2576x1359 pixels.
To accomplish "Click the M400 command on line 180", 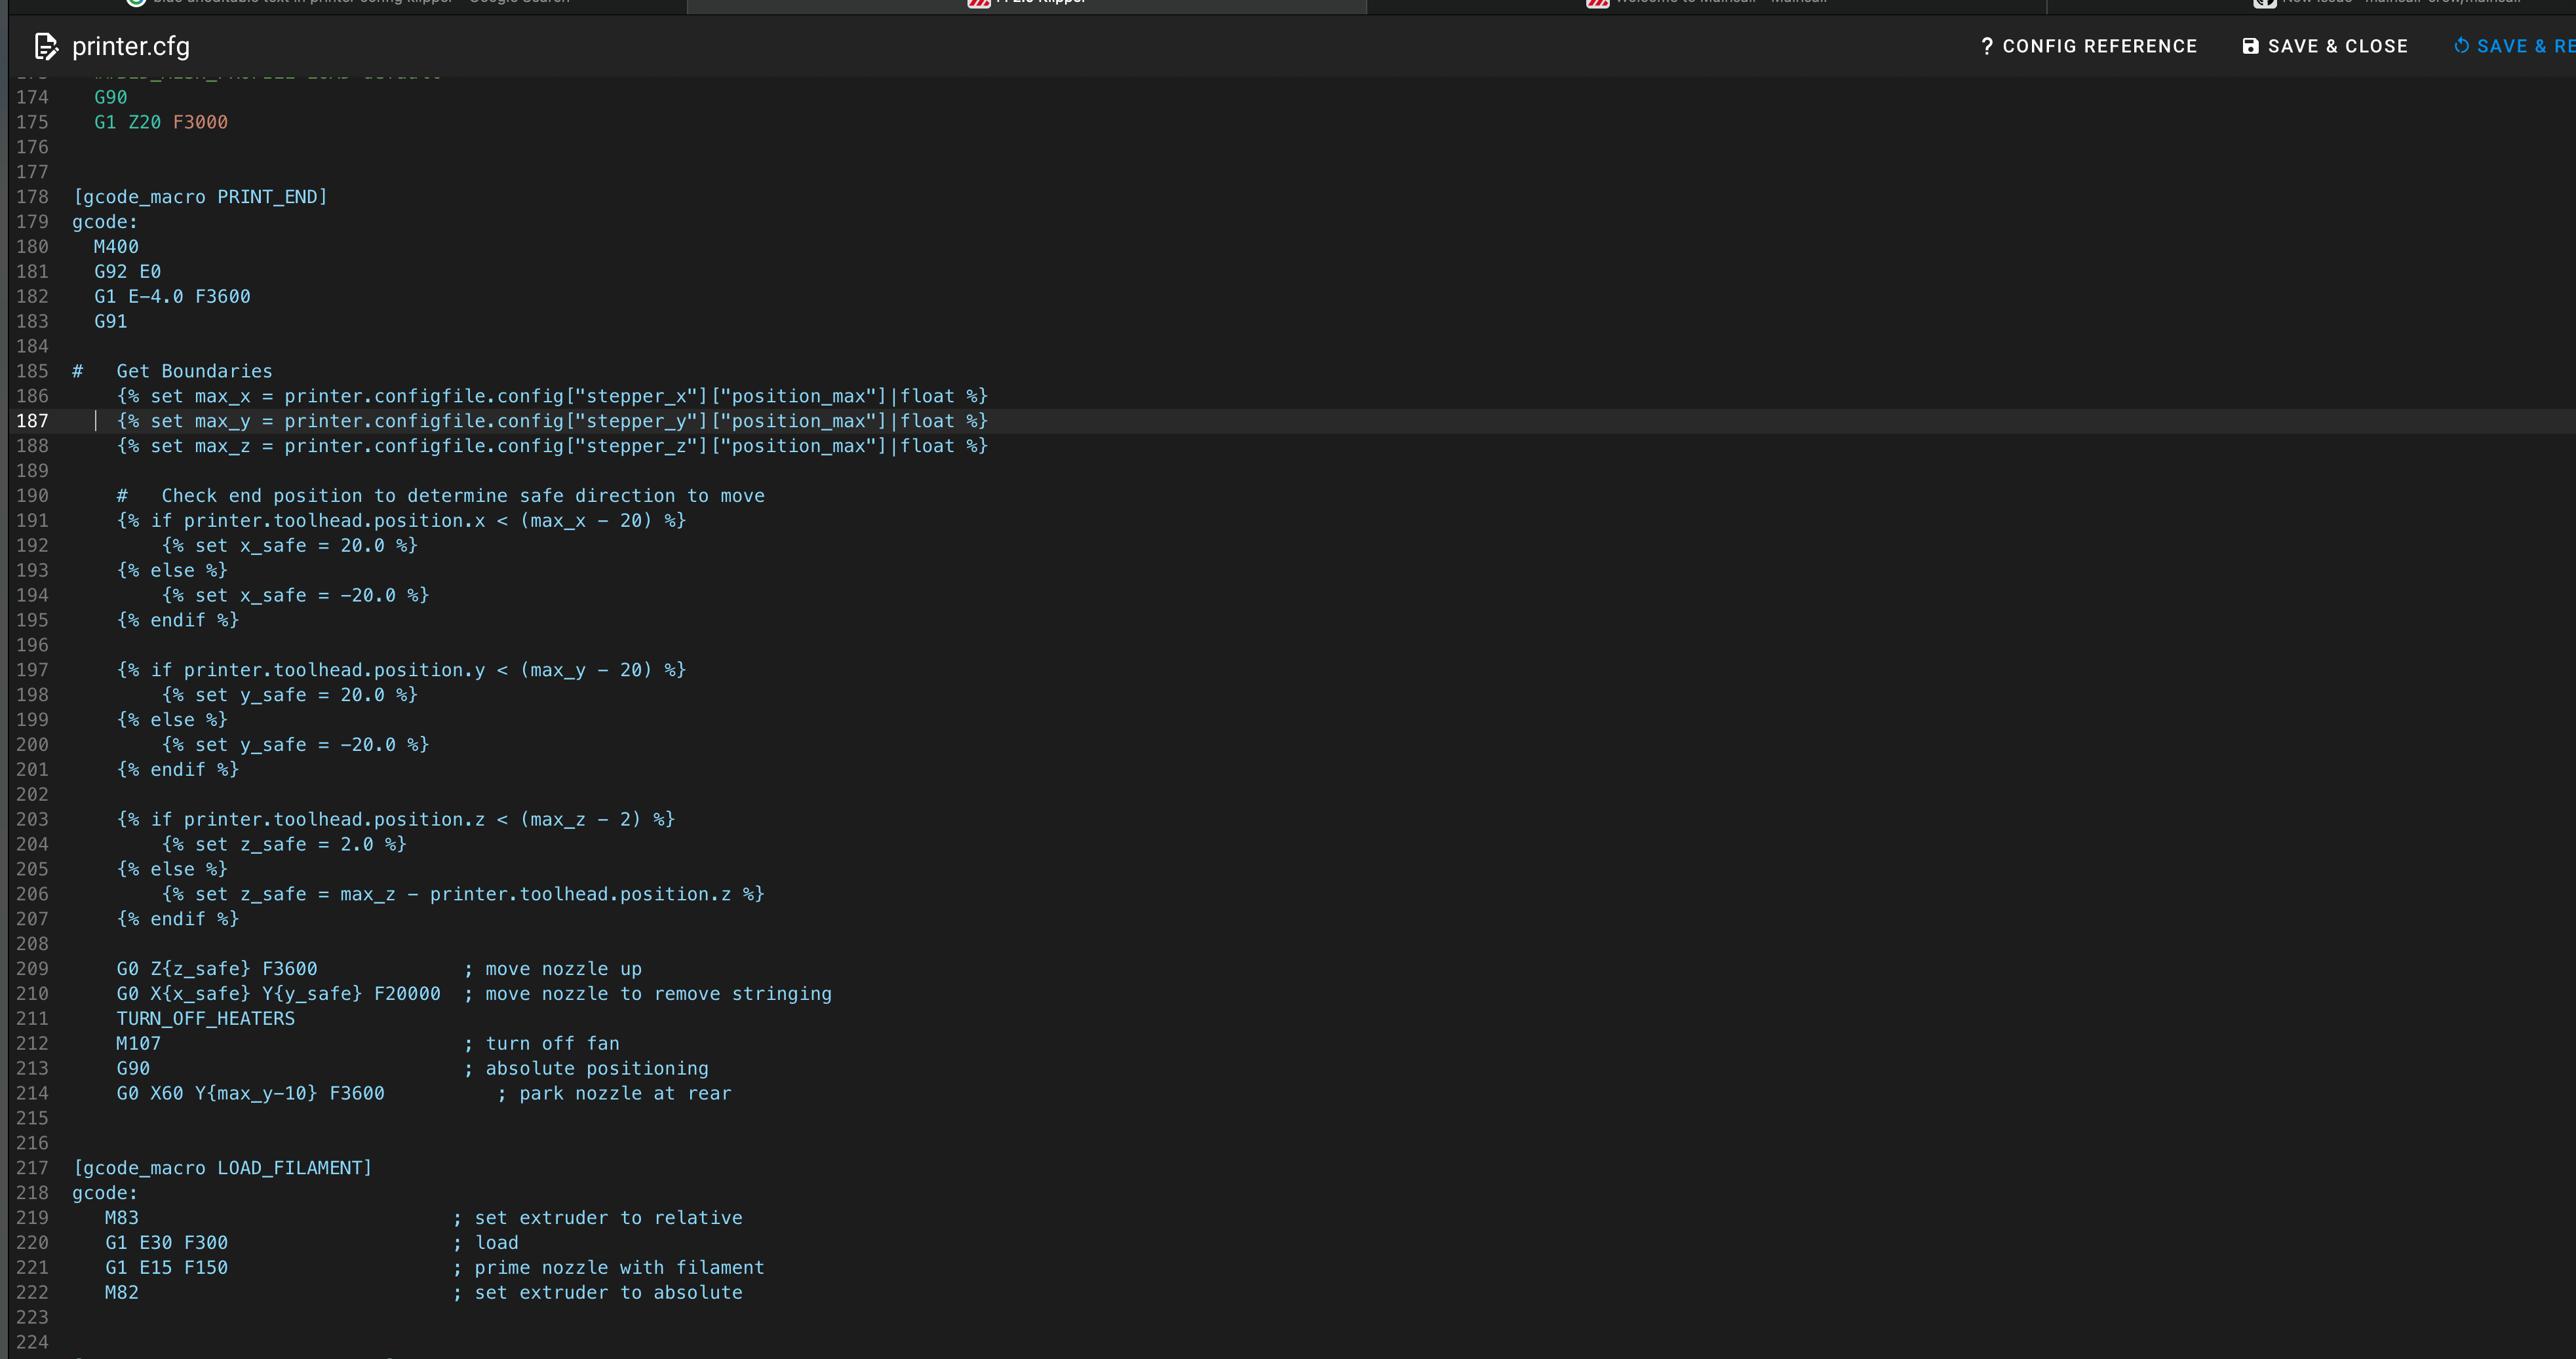I will [x=117, y=246].
